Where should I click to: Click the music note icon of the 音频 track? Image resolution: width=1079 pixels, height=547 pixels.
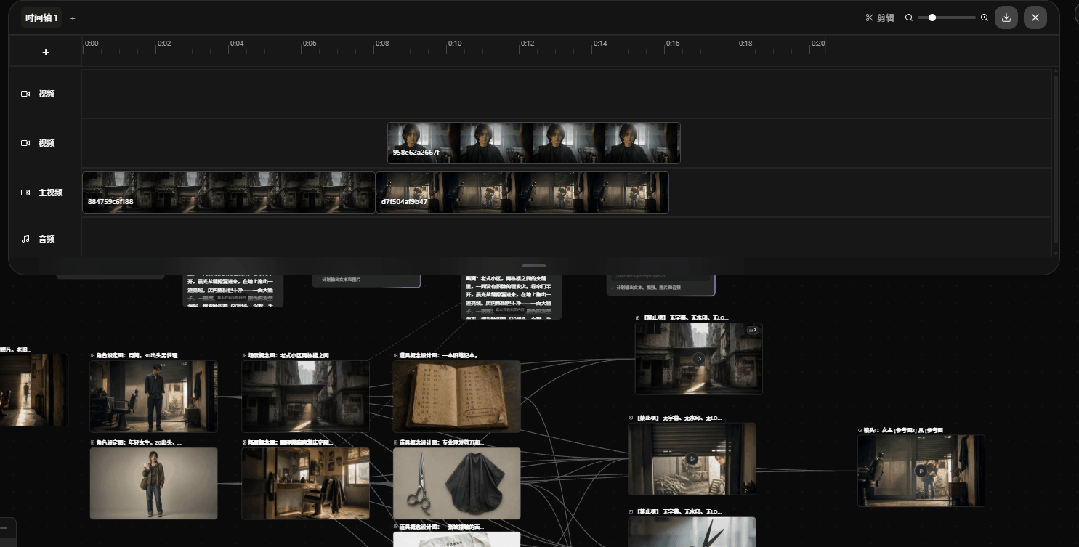tap(25, 239)
